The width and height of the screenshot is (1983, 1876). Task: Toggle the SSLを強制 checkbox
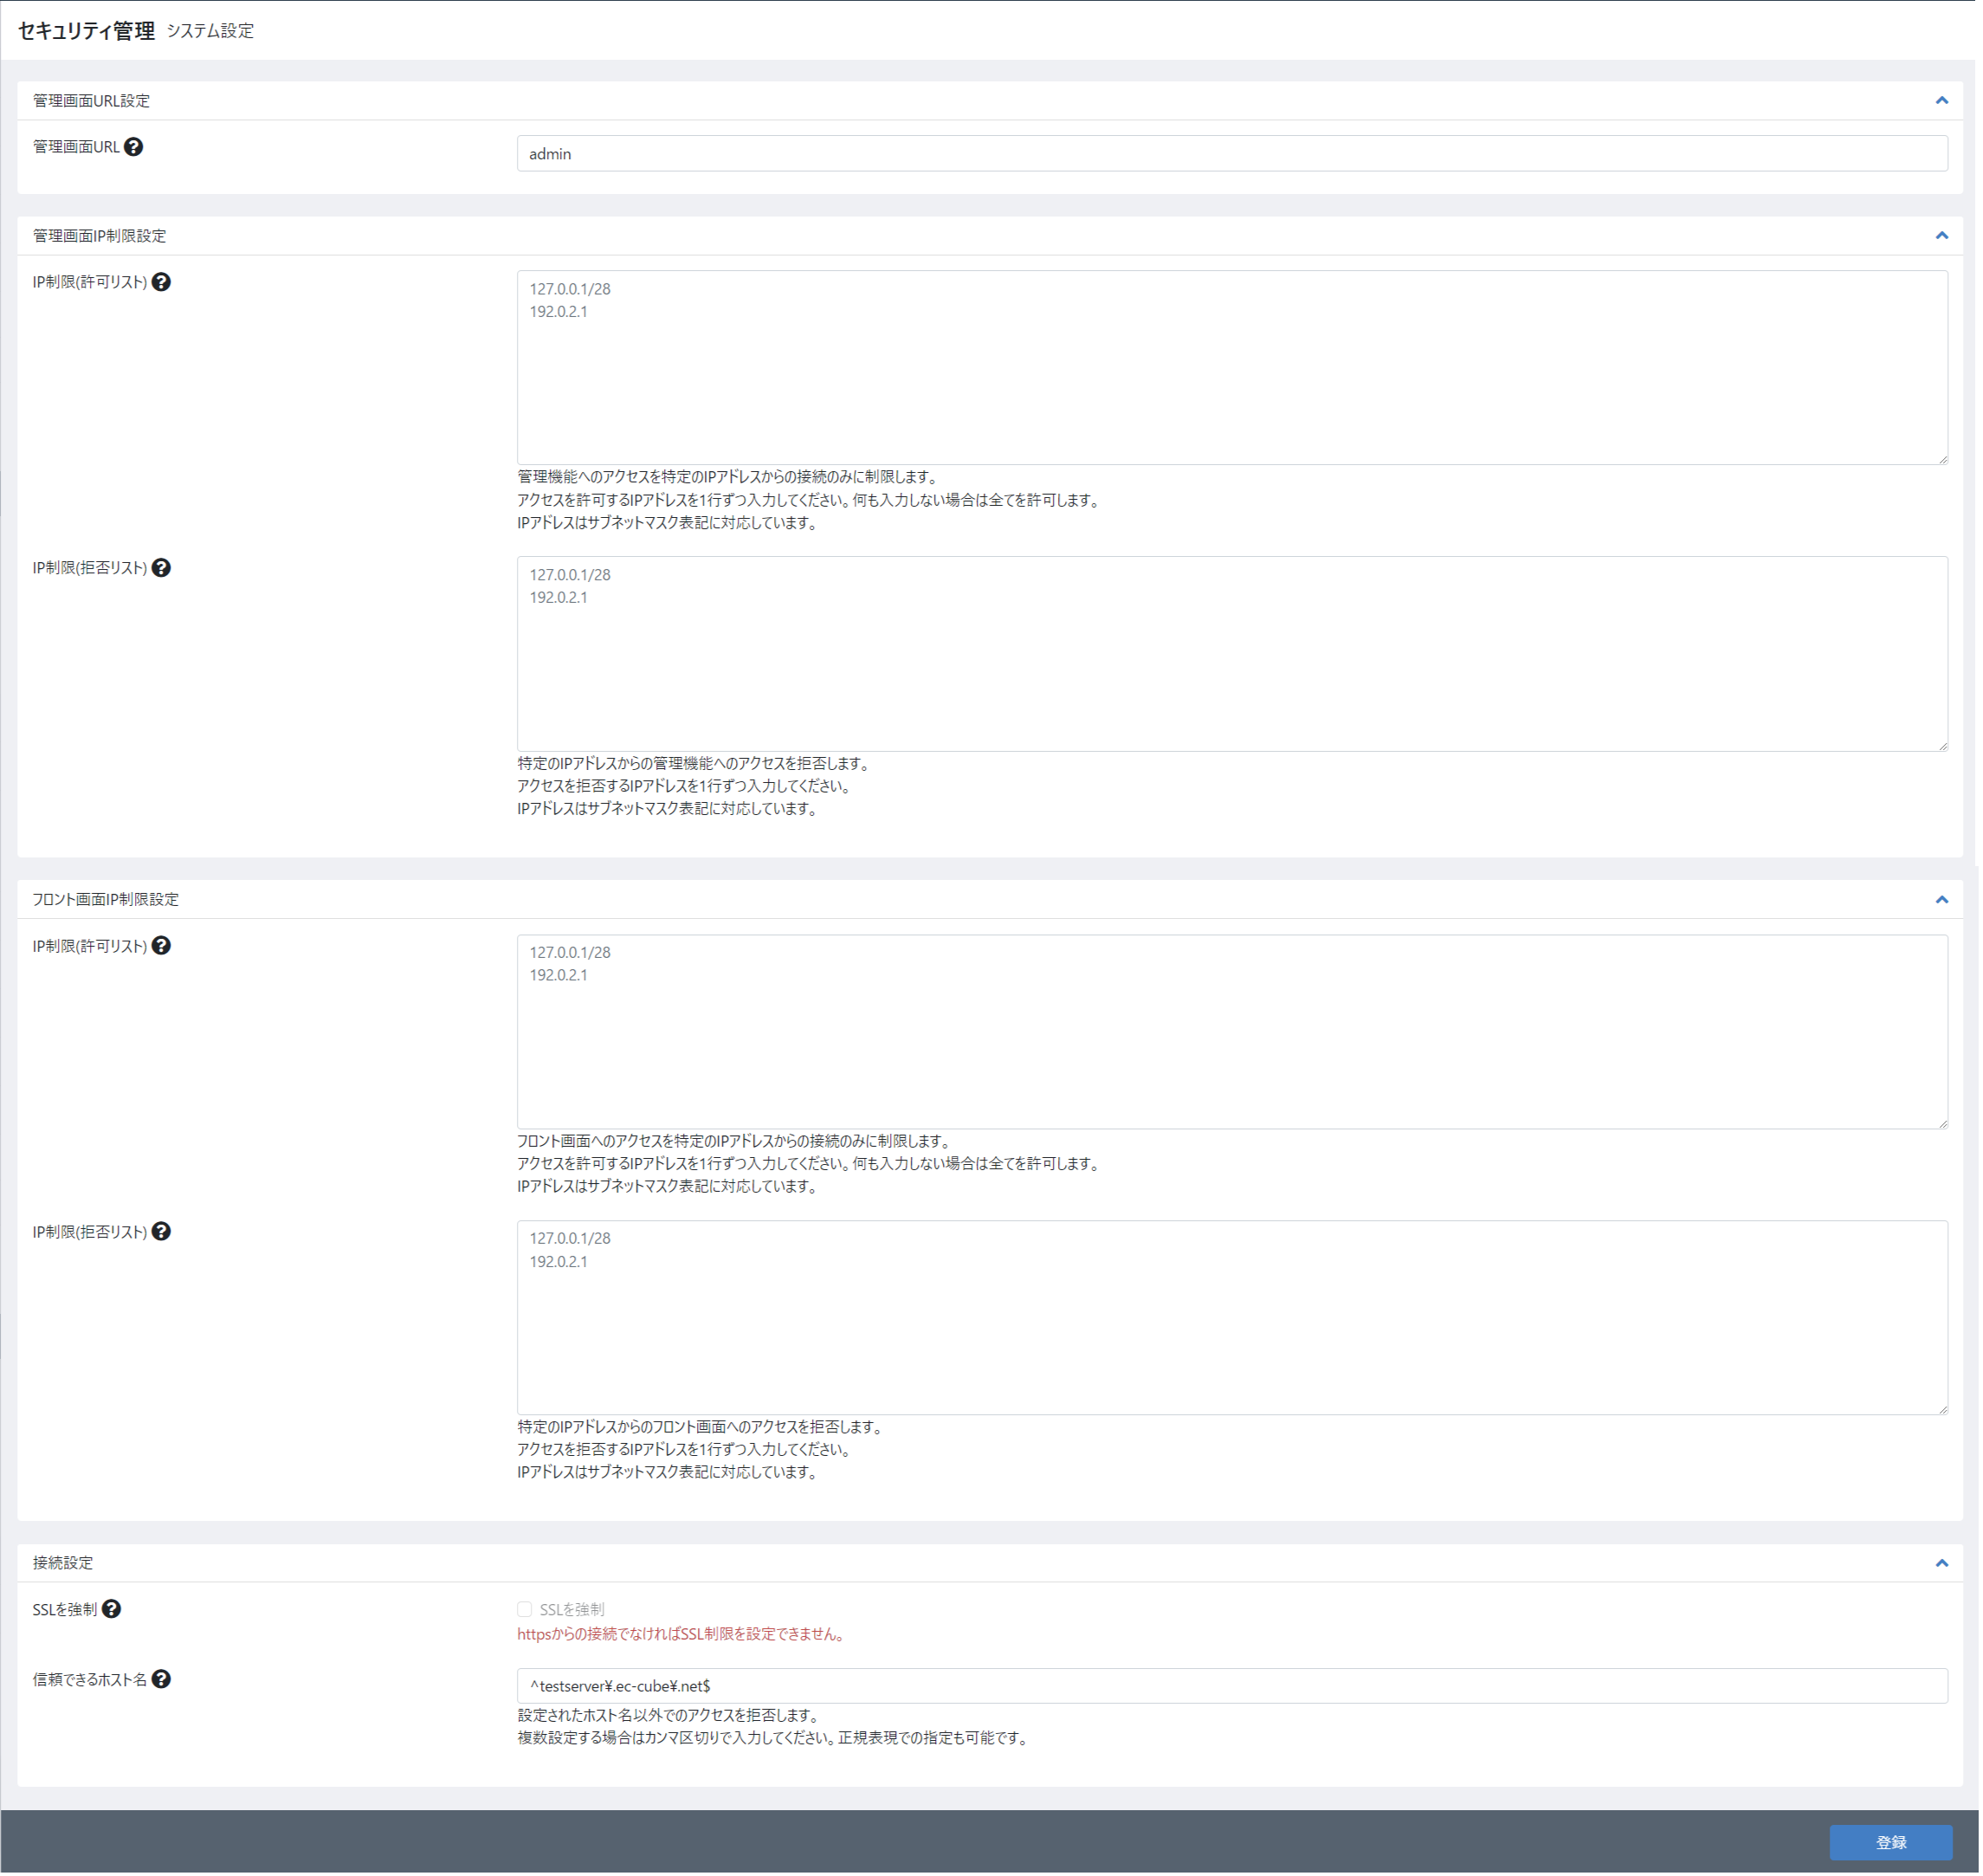[524, 1609]
